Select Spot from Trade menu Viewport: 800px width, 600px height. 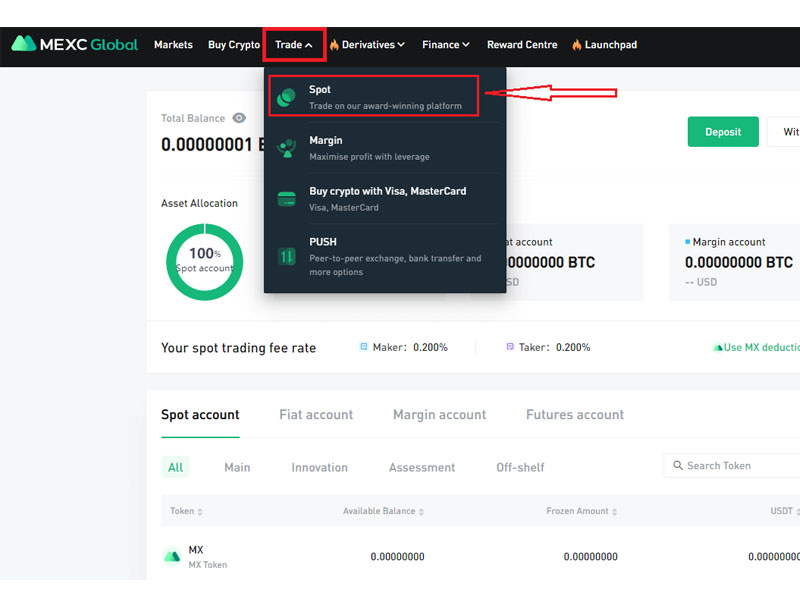pos(373,96)
